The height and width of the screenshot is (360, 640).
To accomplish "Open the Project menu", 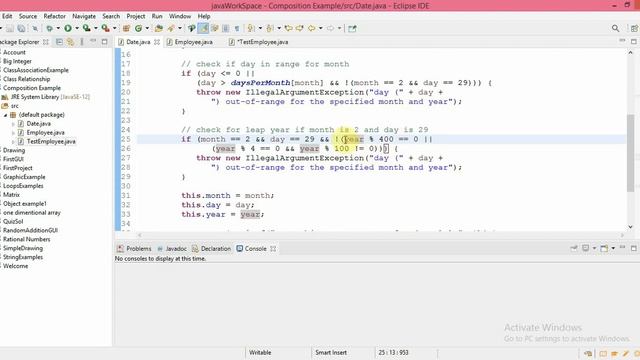I will pos(136,16).
